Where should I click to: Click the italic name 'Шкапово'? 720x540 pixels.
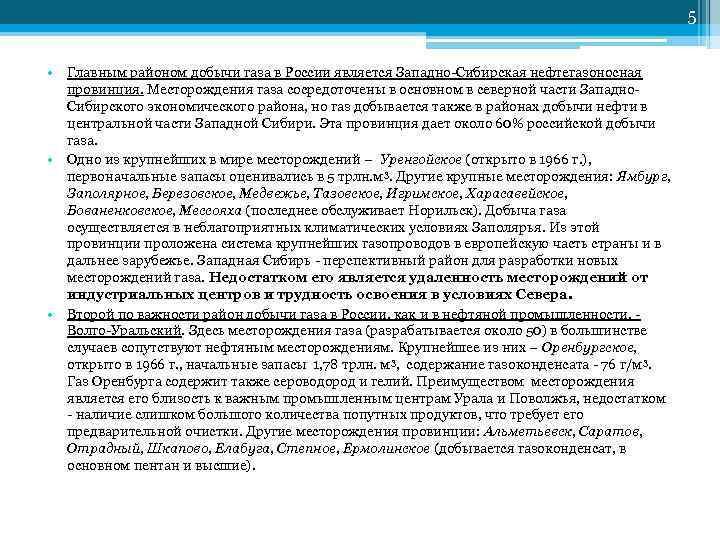tap(177, 449)
